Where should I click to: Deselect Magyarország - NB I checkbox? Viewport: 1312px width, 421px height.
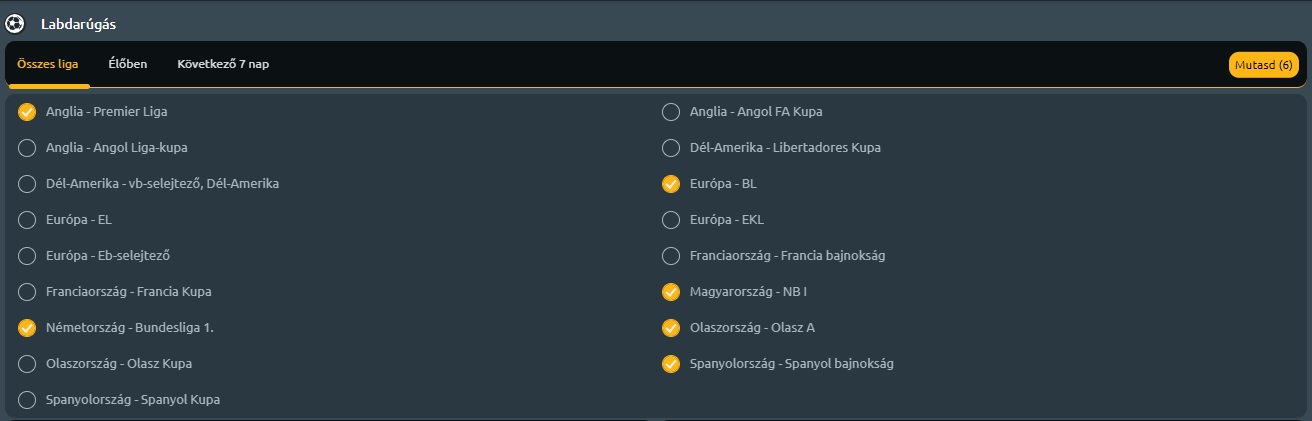click(x=671, y=292)
